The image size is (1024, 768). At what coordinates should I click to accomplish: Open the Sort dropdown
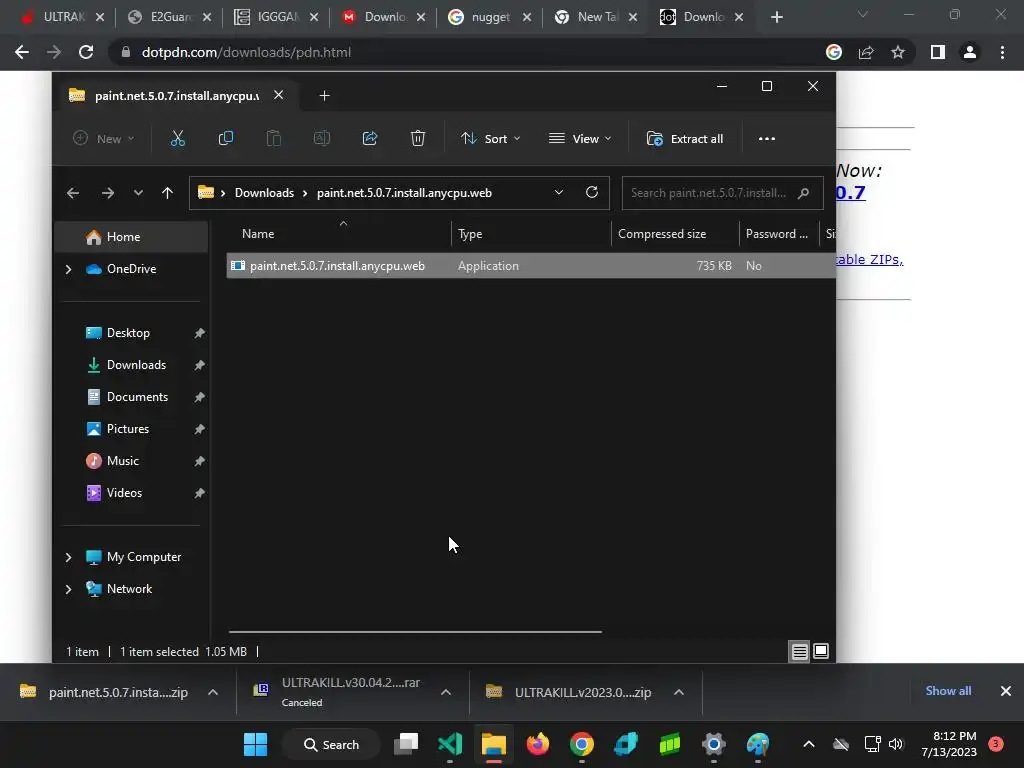490,138
